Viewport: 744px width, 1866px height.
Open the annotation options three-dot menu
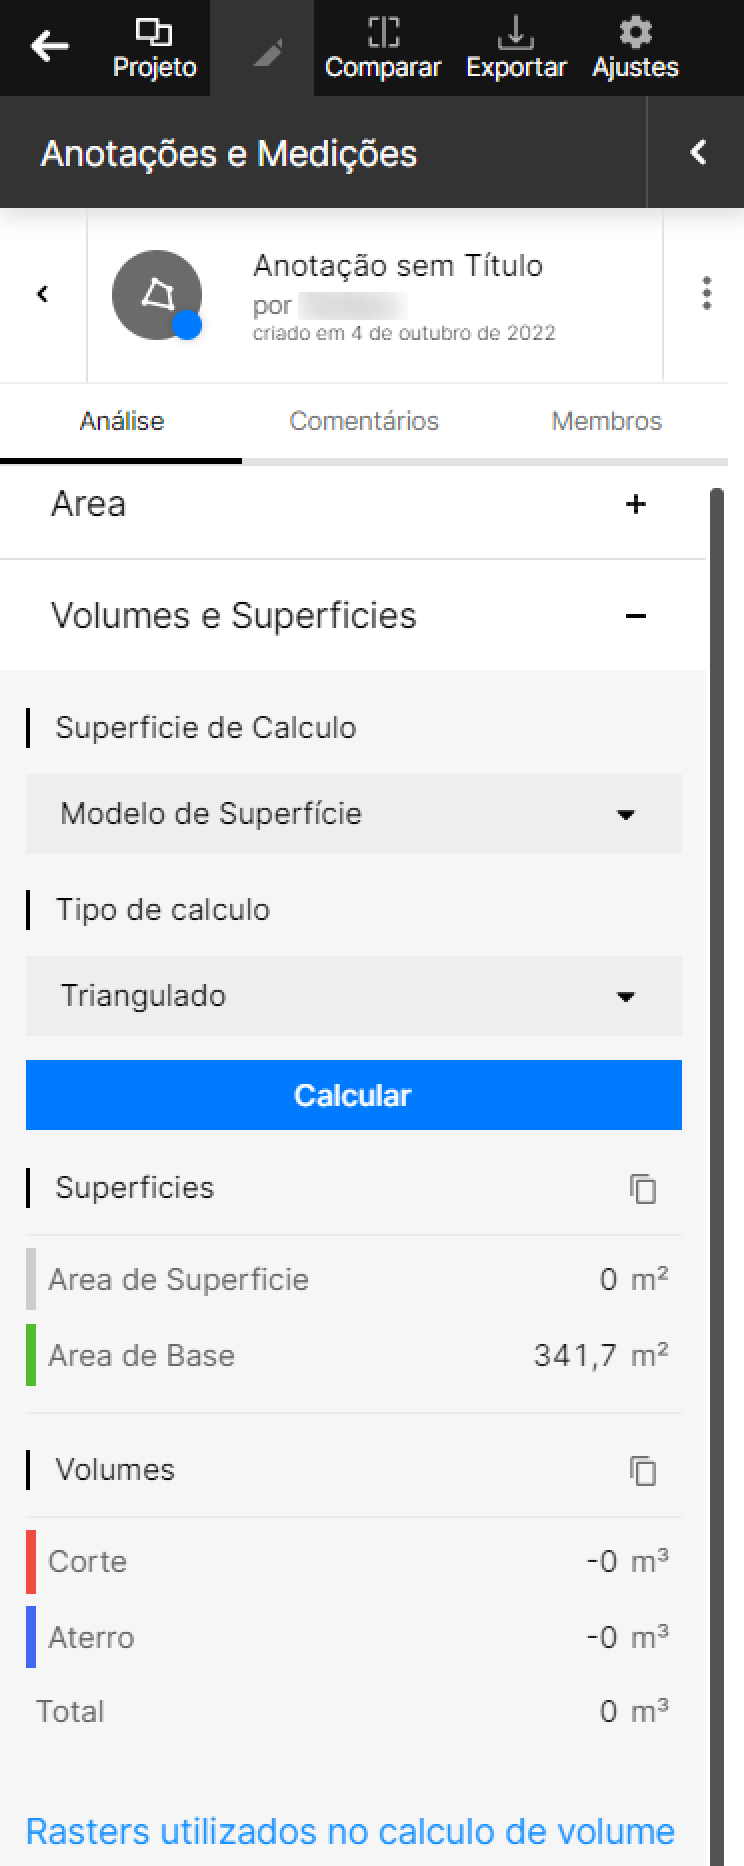coord(707,295)
